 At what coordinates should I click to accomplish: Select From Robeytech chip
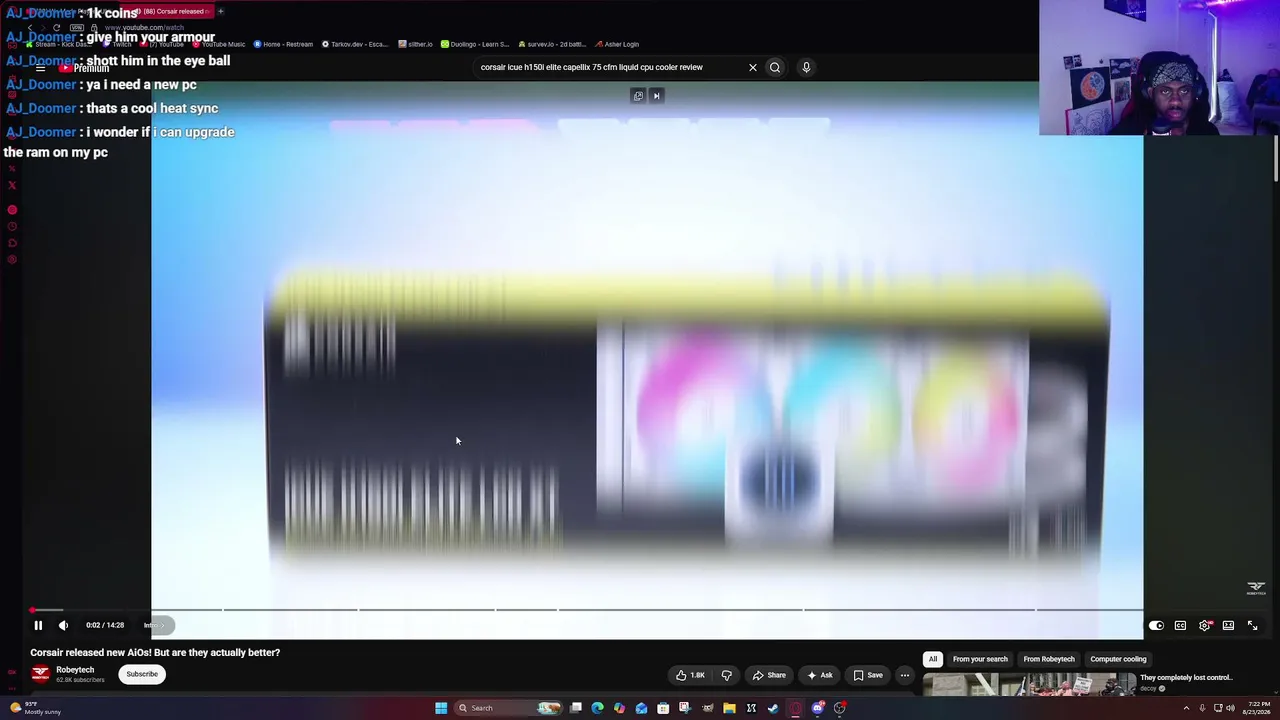click(1049, 659)
